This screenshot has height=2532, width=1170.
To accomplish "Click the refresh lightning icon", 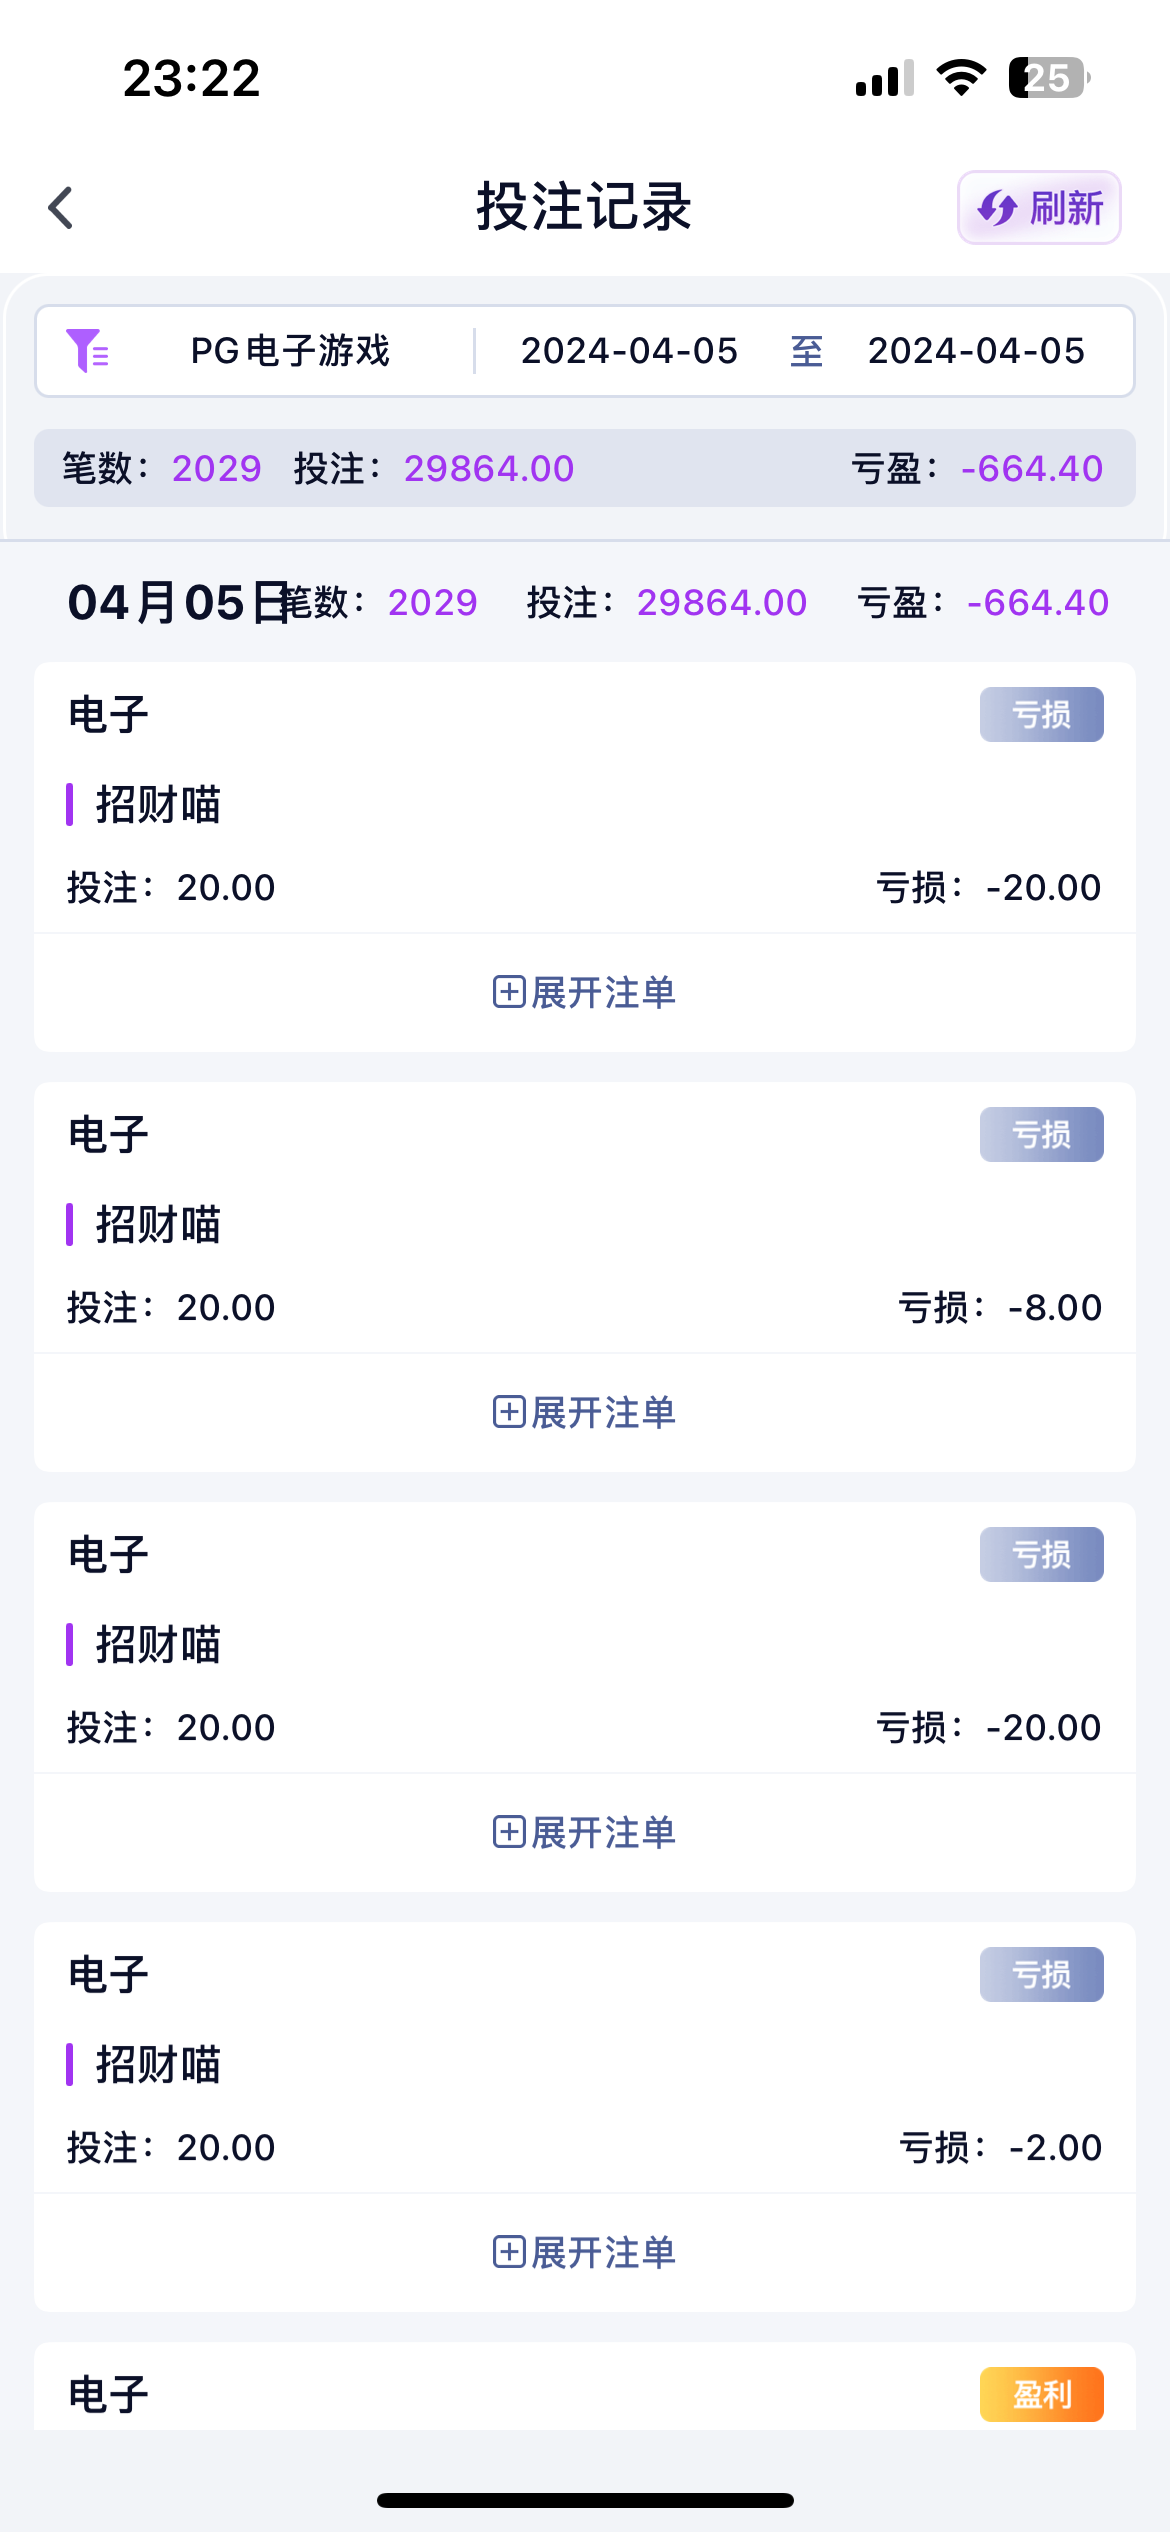I will (997, 208).
